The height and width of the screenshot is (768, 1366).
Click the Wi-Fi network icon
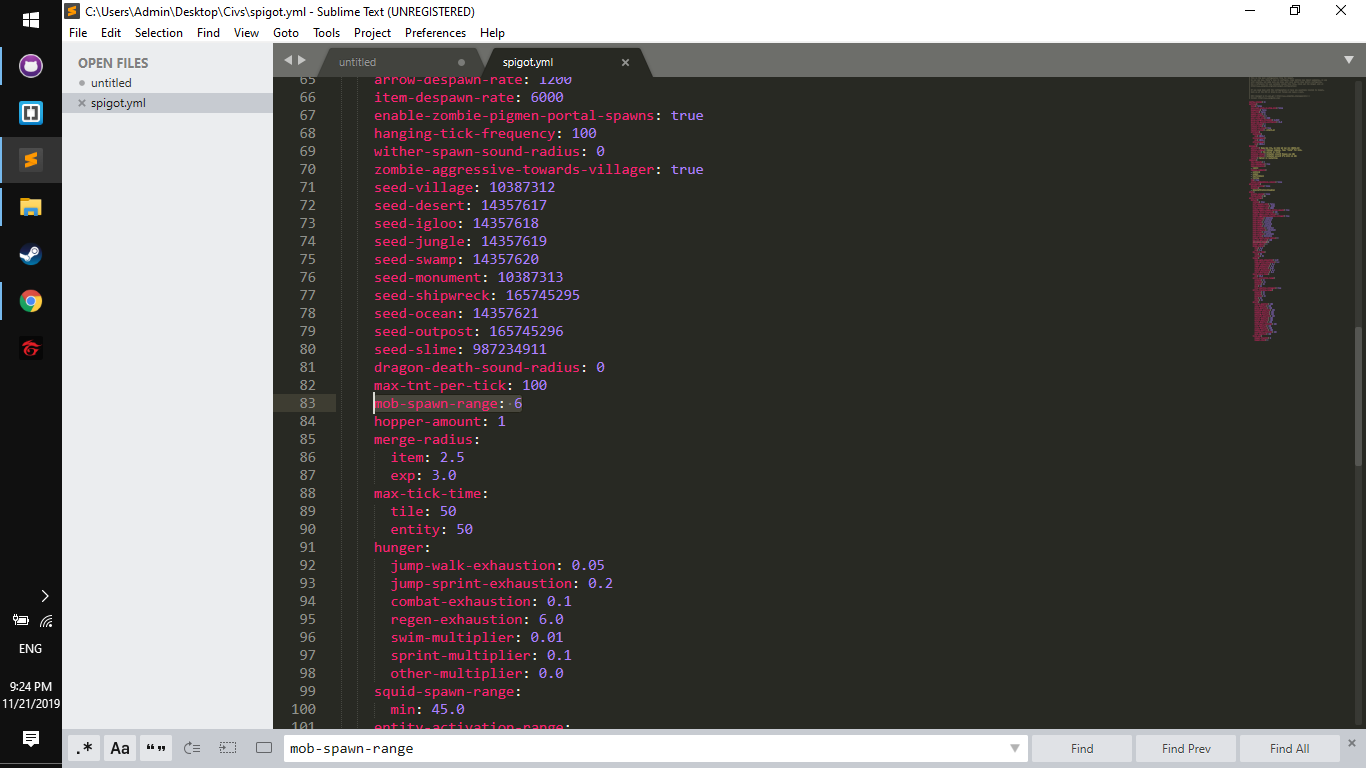(45, 620)
